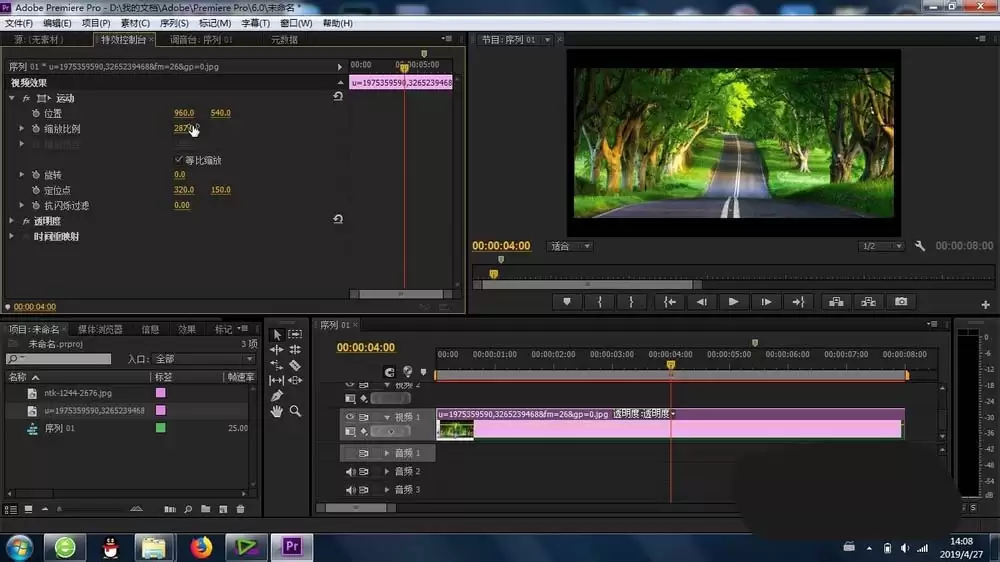Click the Snap magnet icon in timeline
This screenshot has height=562, width=1000.
click(390, 372)
